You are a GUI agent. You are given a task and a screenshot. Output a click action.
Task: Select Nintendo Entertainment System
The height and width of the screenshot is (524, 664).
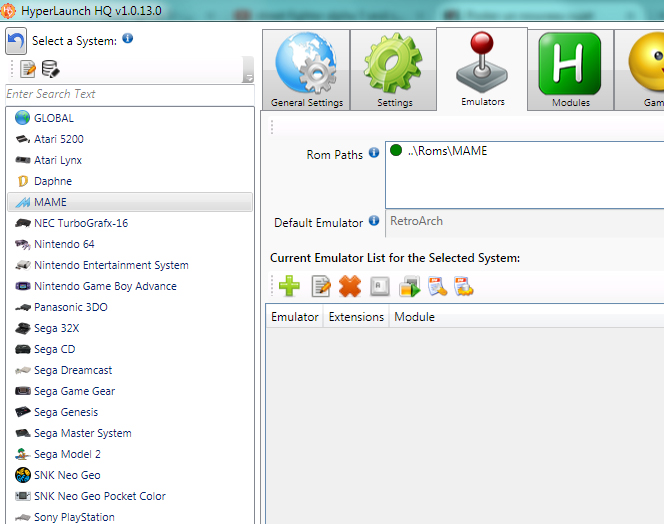pos(130,265)
